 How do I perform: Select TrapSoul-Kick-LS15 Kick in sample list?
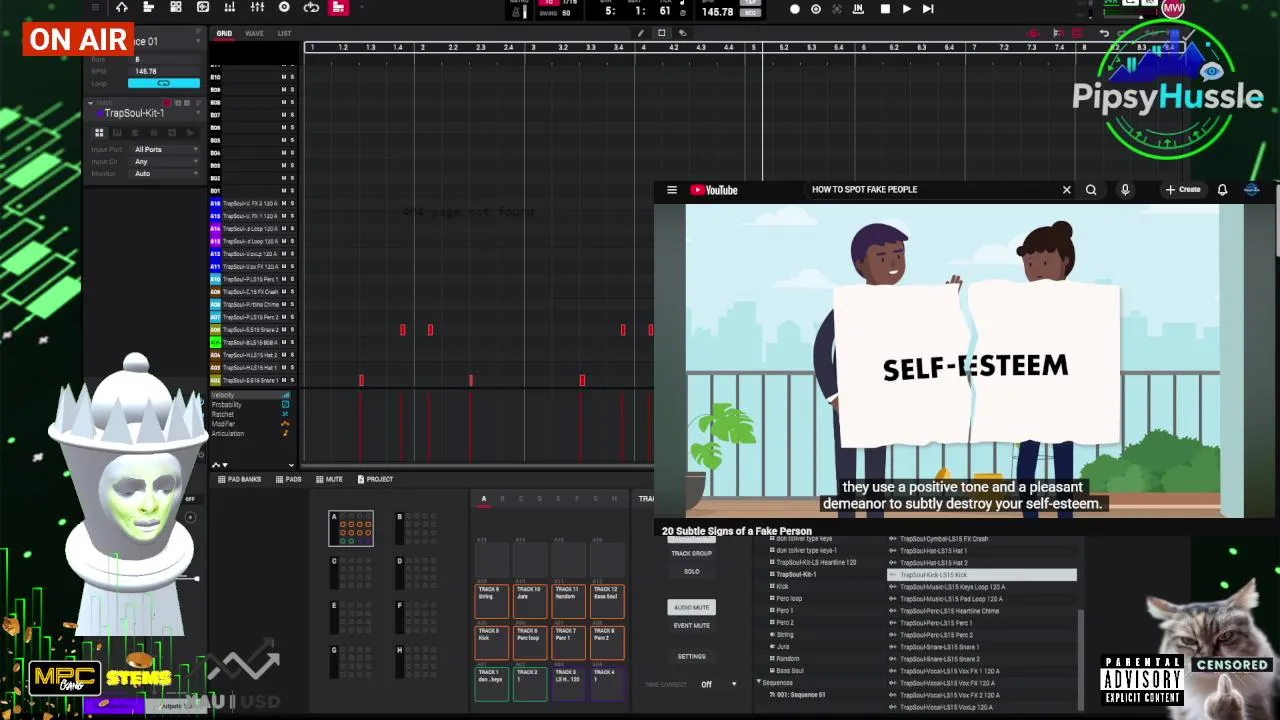click(x=982, y=575)
